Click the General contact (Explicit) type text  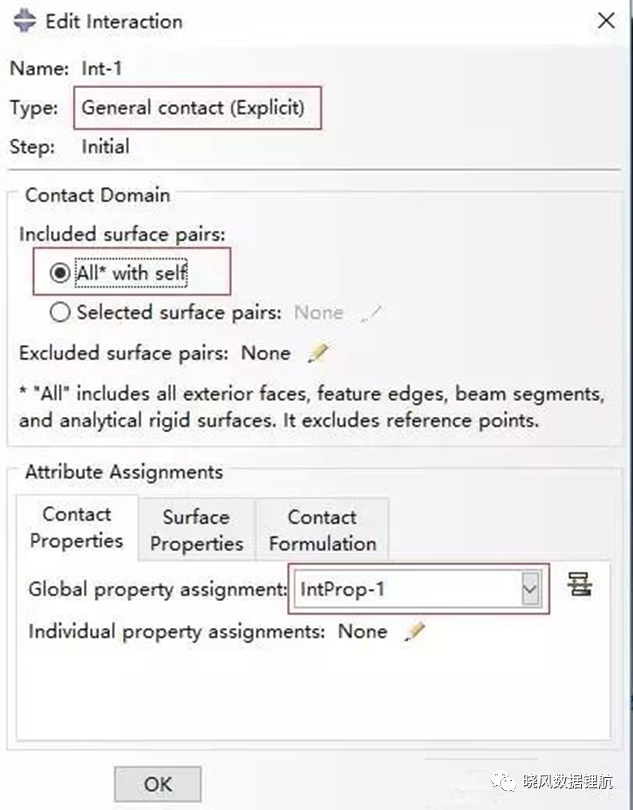(193, 107)
